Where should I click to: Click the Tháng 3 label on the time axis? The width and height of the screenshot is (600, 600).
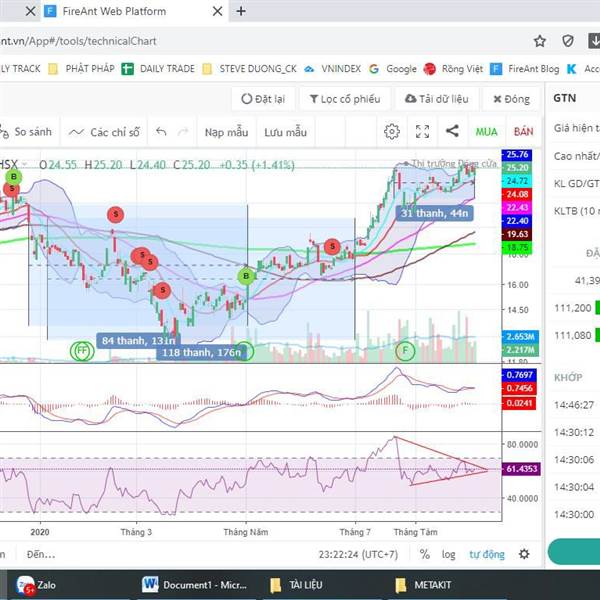click(x=136, y=532)
